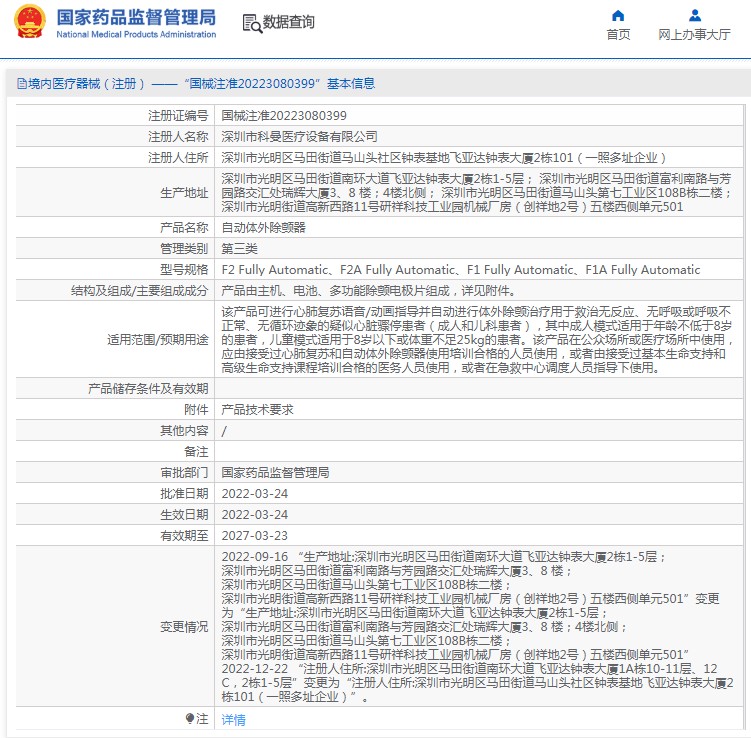Open the 数据查询 search icon
This screenshot has height=738, width=751.
pyautogui.click(x=252, y=23)
